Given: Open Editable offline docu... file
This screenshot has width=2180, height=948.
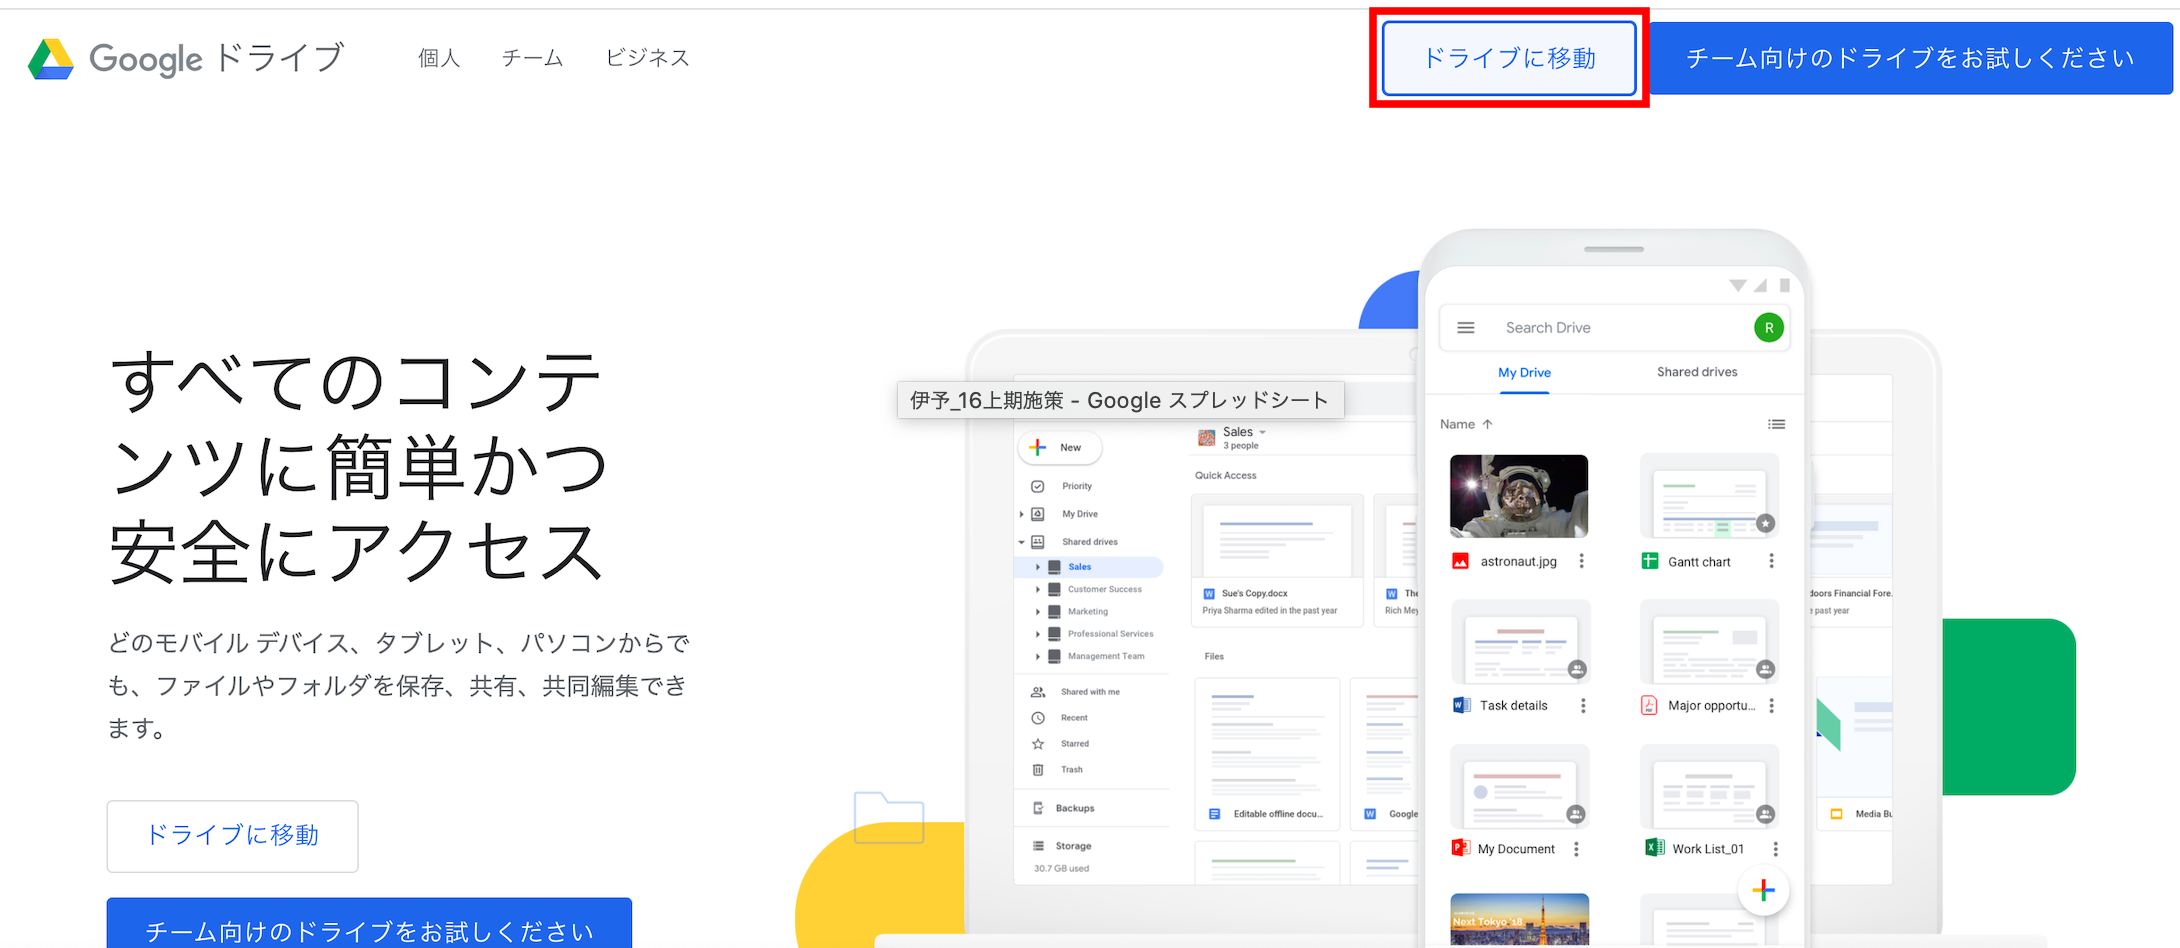Looking at the screenshot, I should [x=1267, y=754].
